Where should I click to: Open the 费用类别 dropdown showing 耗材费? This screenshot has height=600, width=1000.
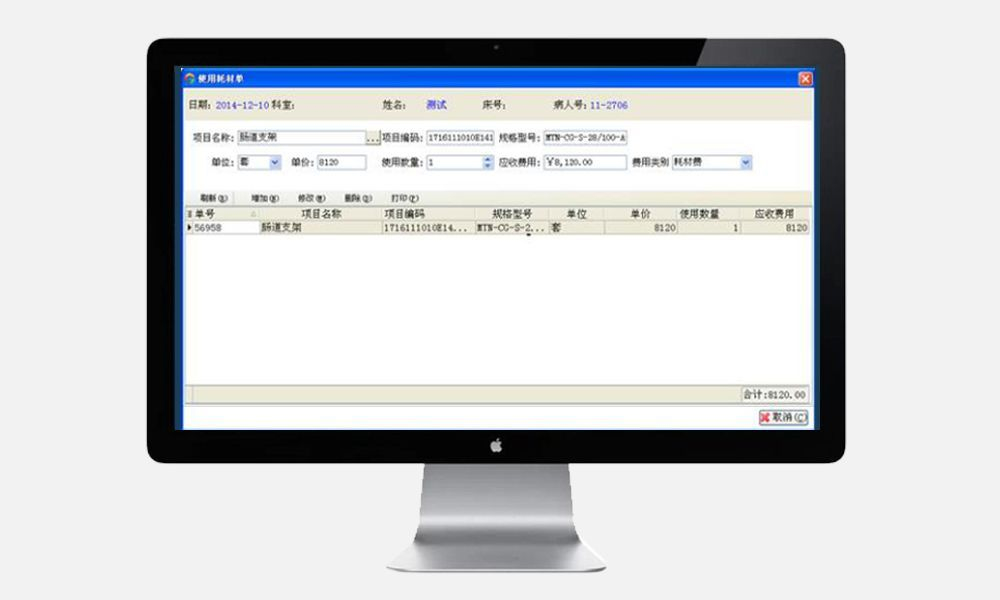pyautogui.click(x=743, y=160)
